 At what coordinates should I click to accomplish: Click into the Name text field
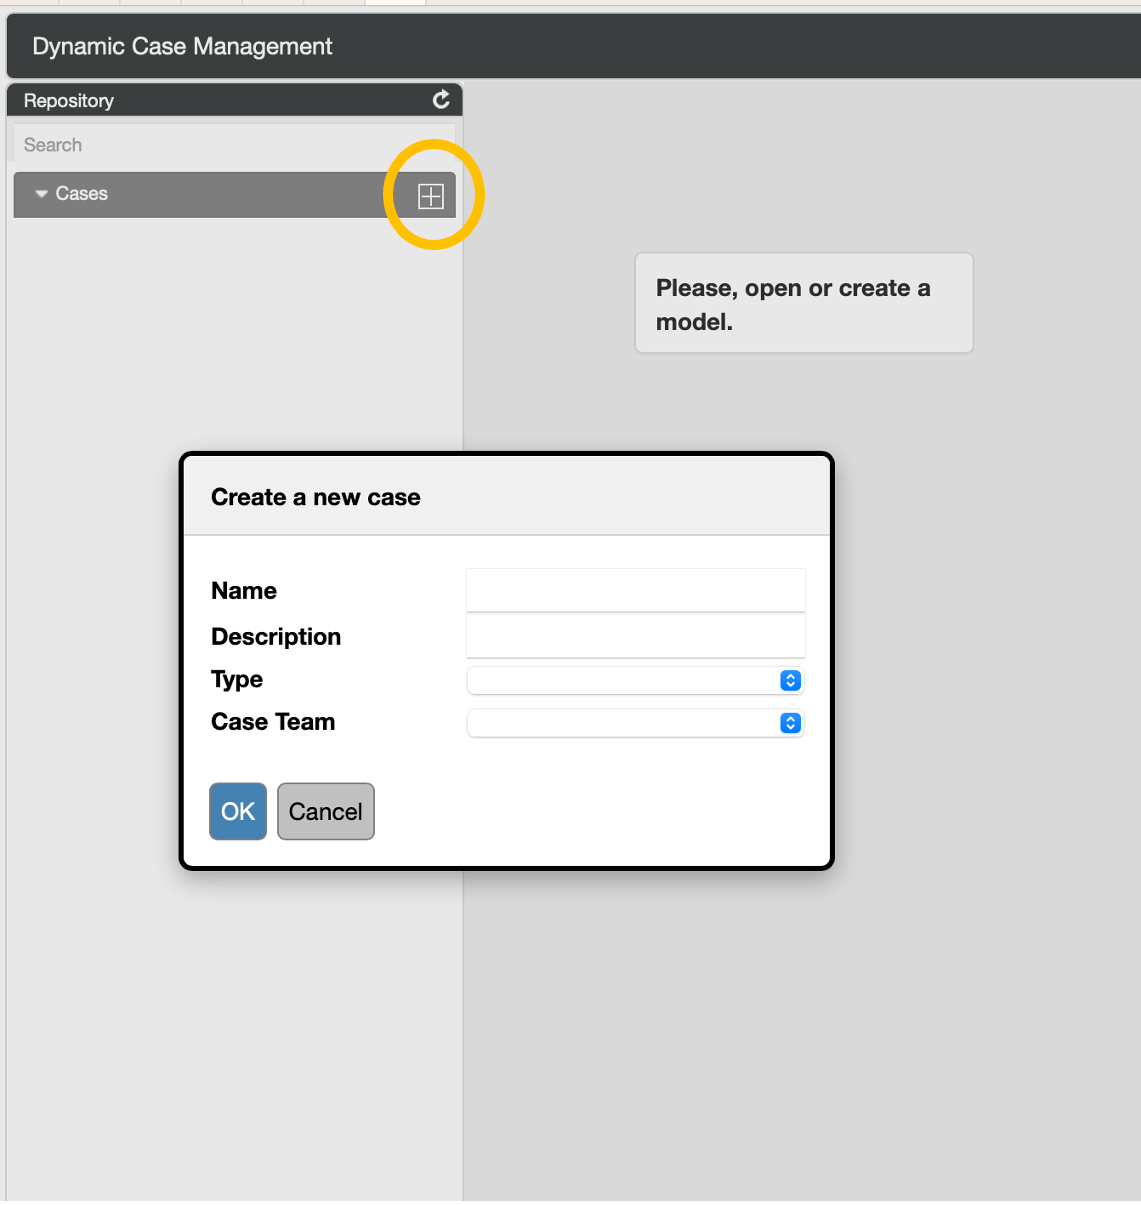coord(635,590)
